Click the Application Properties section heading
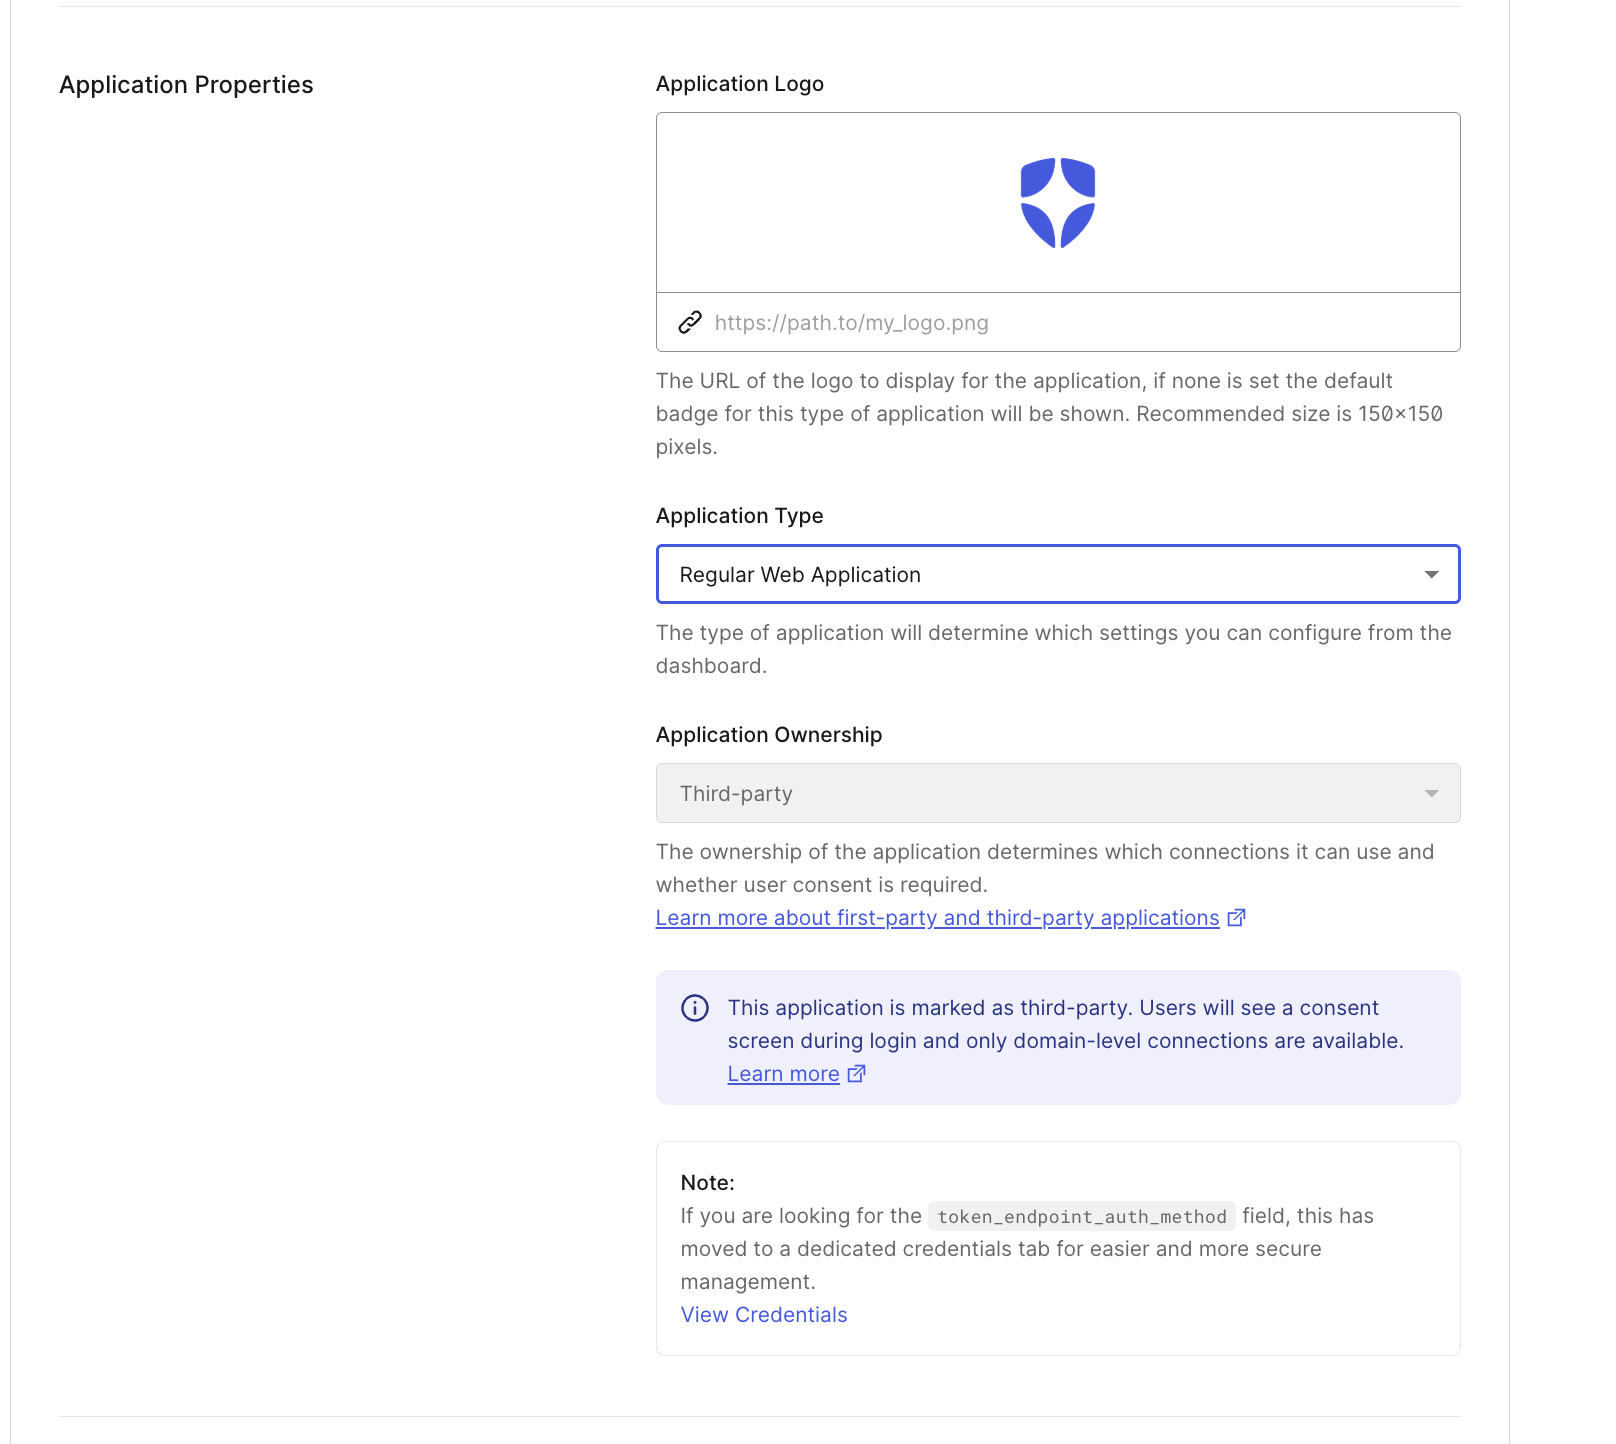This screenshot has width=1616, height=1444. coord(186,85)
